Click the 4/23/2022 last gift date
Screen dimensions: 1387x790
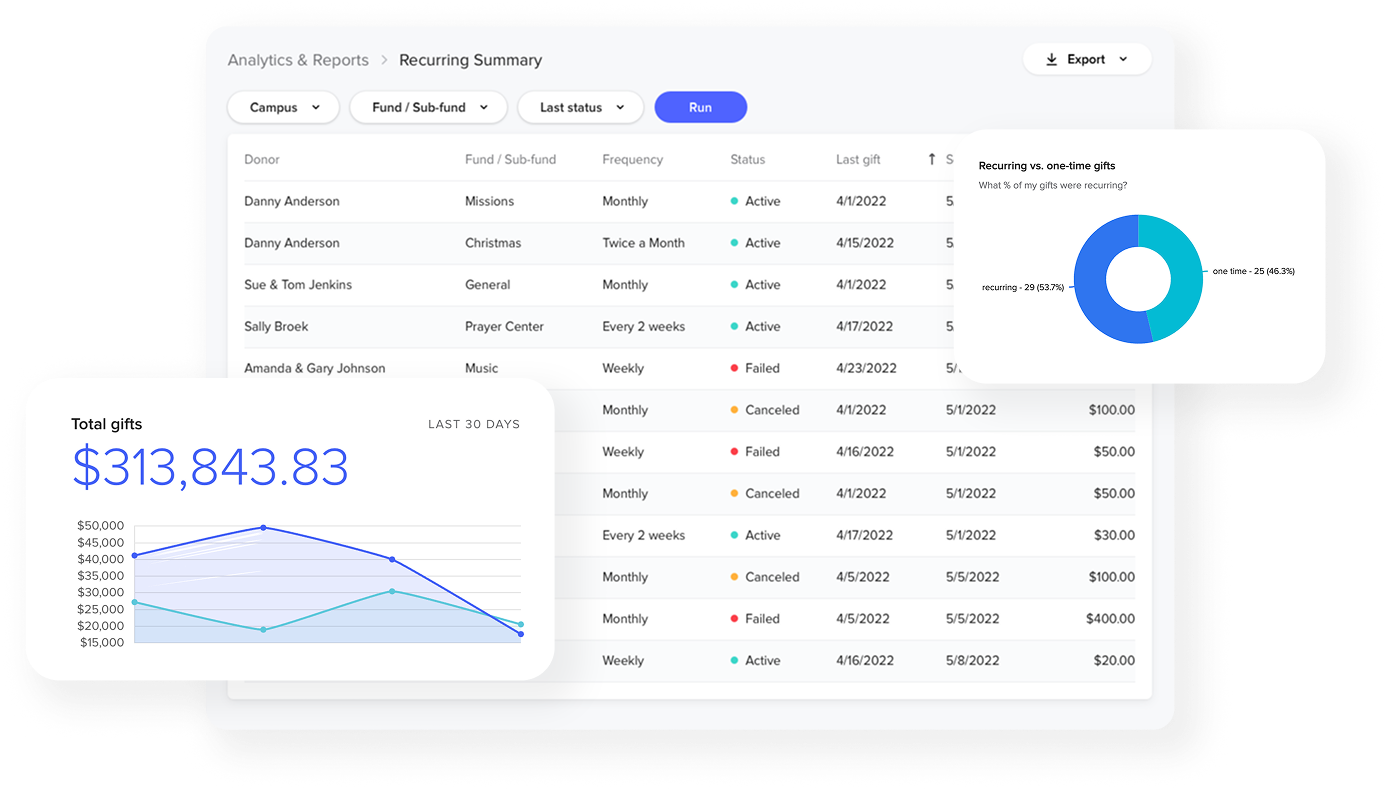(867, 369)
